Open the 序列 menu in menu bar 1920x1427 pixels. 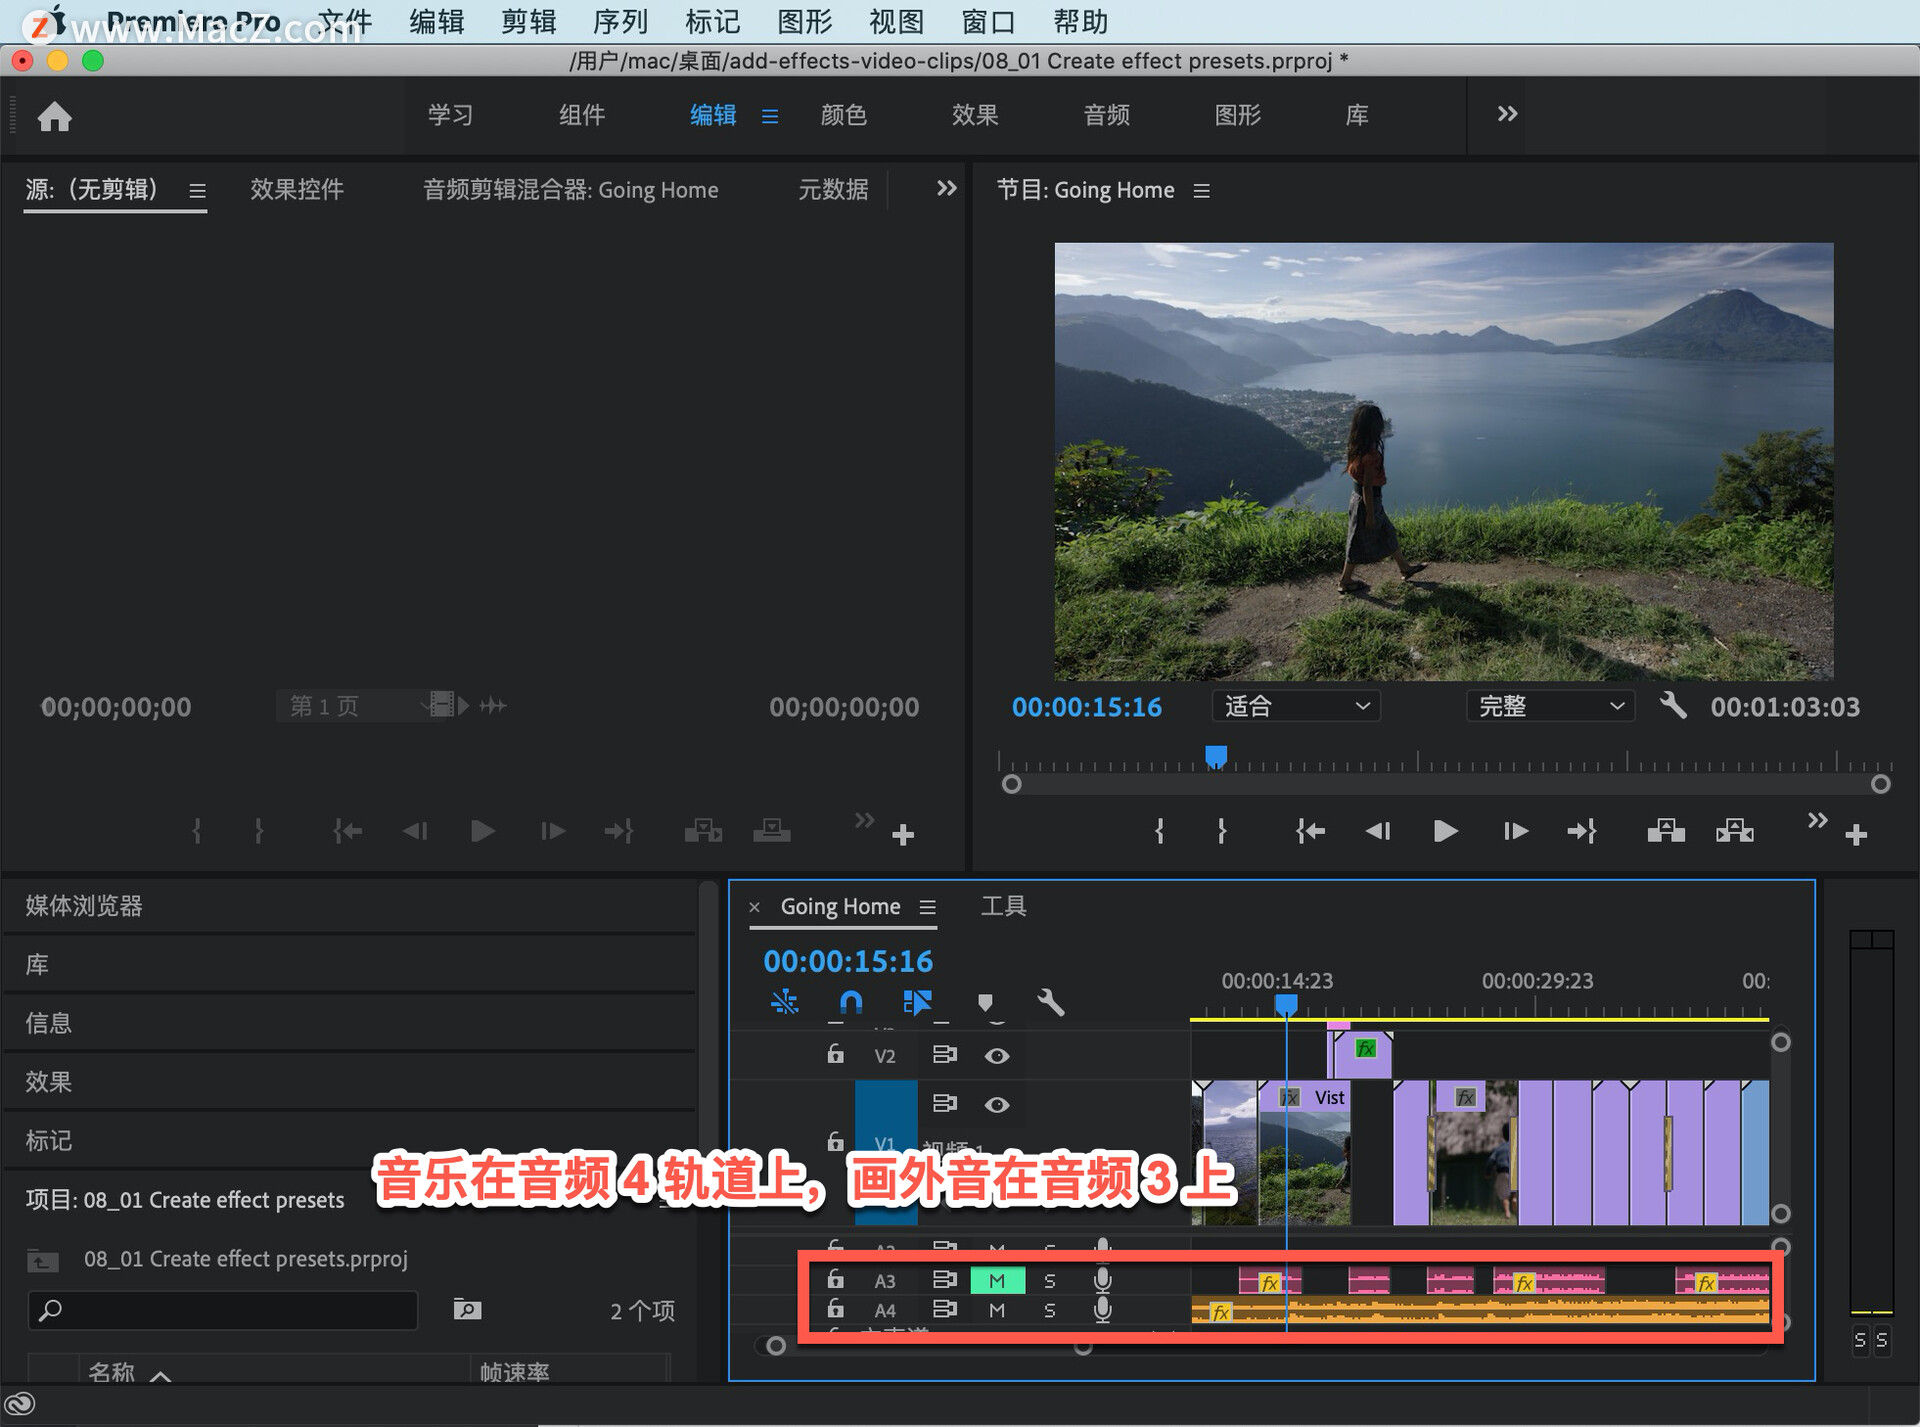coord(620,21)
